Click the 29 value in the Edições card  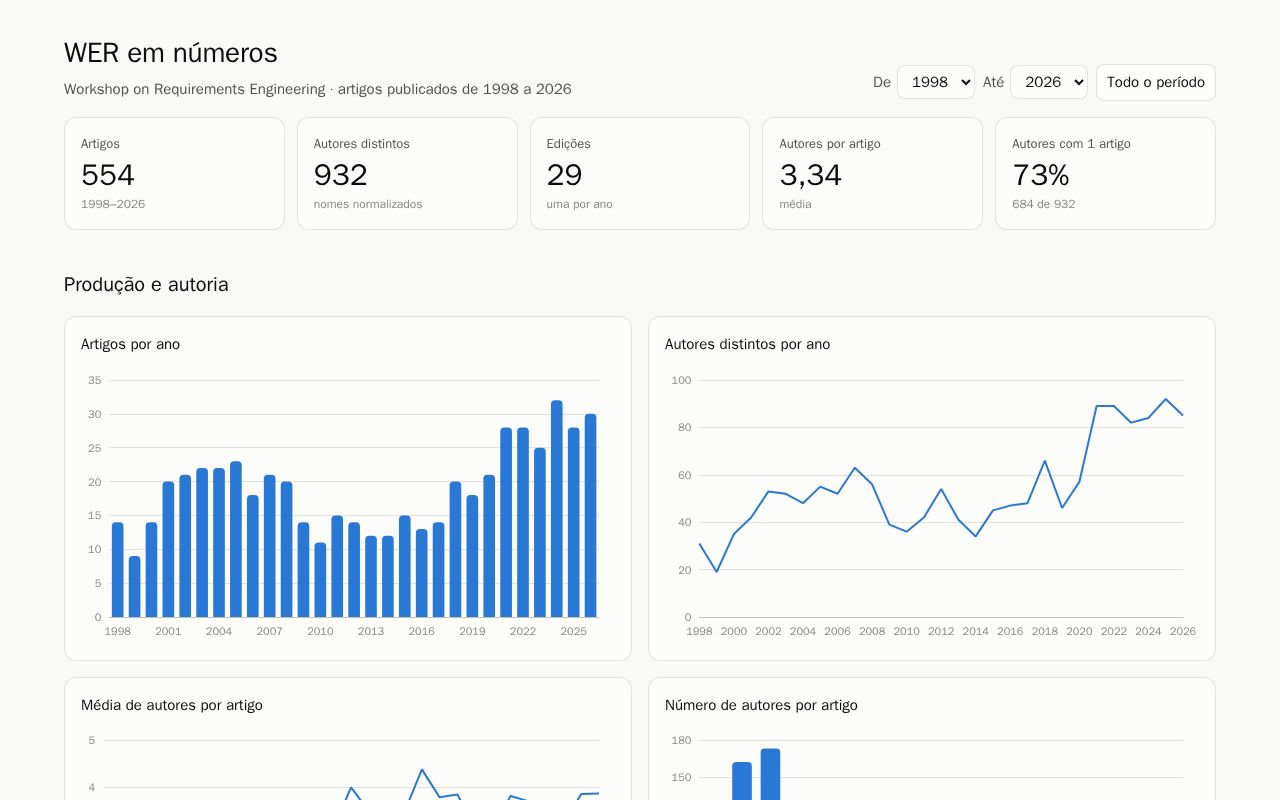pos(565,175)
